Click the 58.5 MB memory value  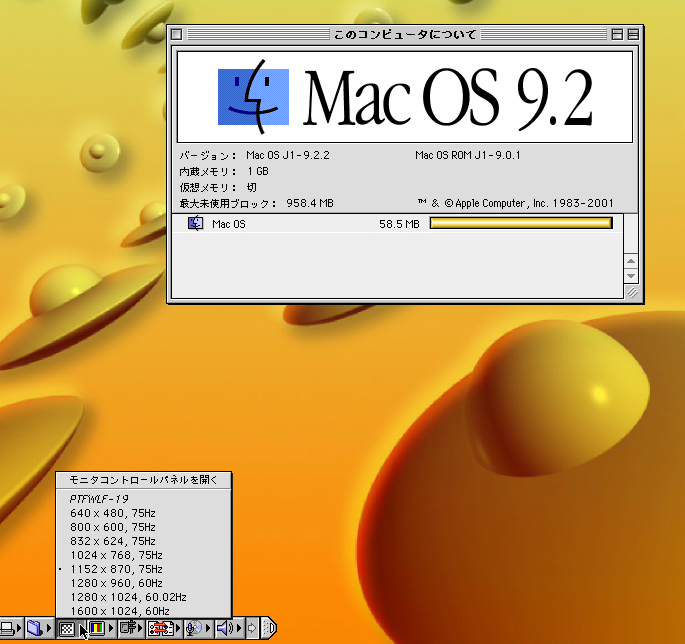(399, 224)
